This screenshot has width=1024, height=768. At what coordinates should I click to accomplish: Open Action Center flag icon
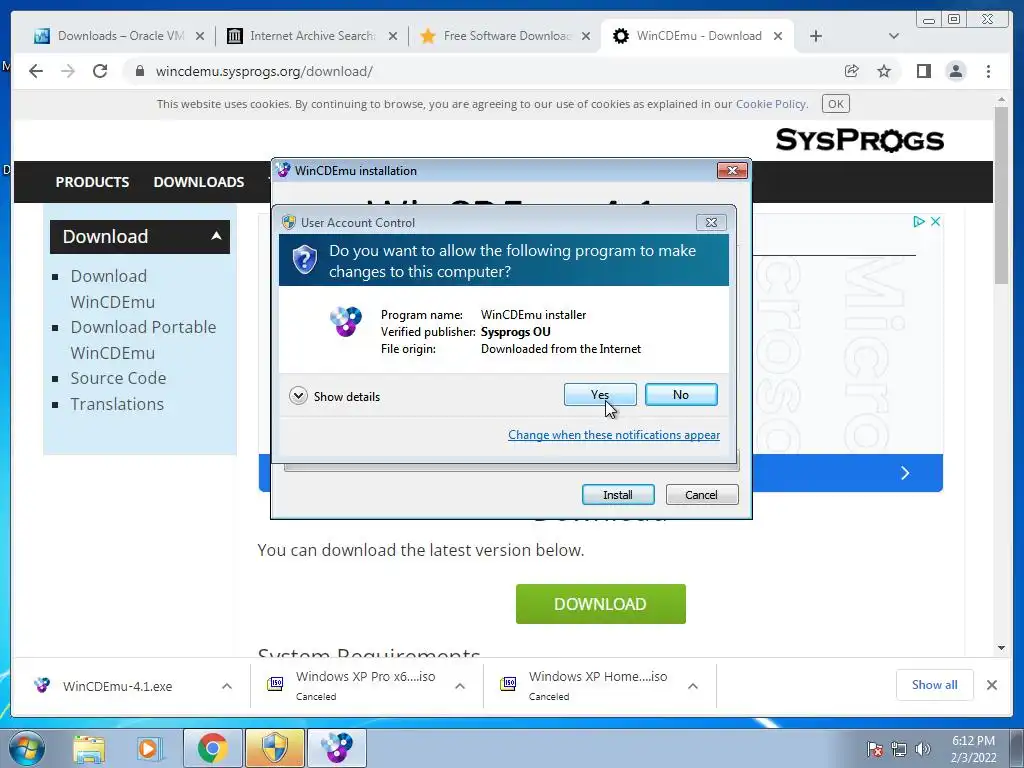(x=874, y=749)
